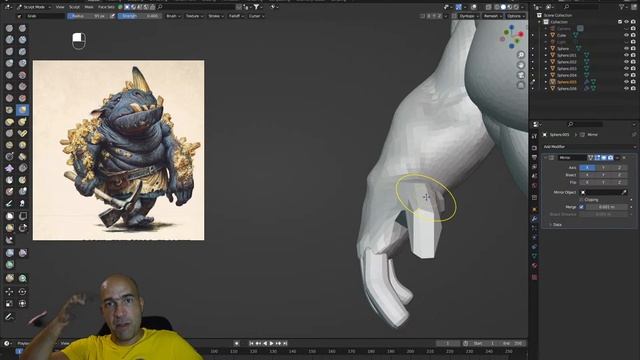Select the highlighted Grab brush in toolbar

(x=22, y=110)
